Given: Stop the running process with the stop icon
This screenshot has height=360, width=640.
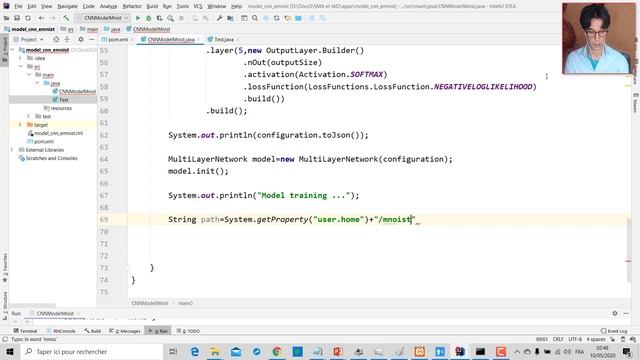Looking at the screenshot, I should tap(181, 18).
